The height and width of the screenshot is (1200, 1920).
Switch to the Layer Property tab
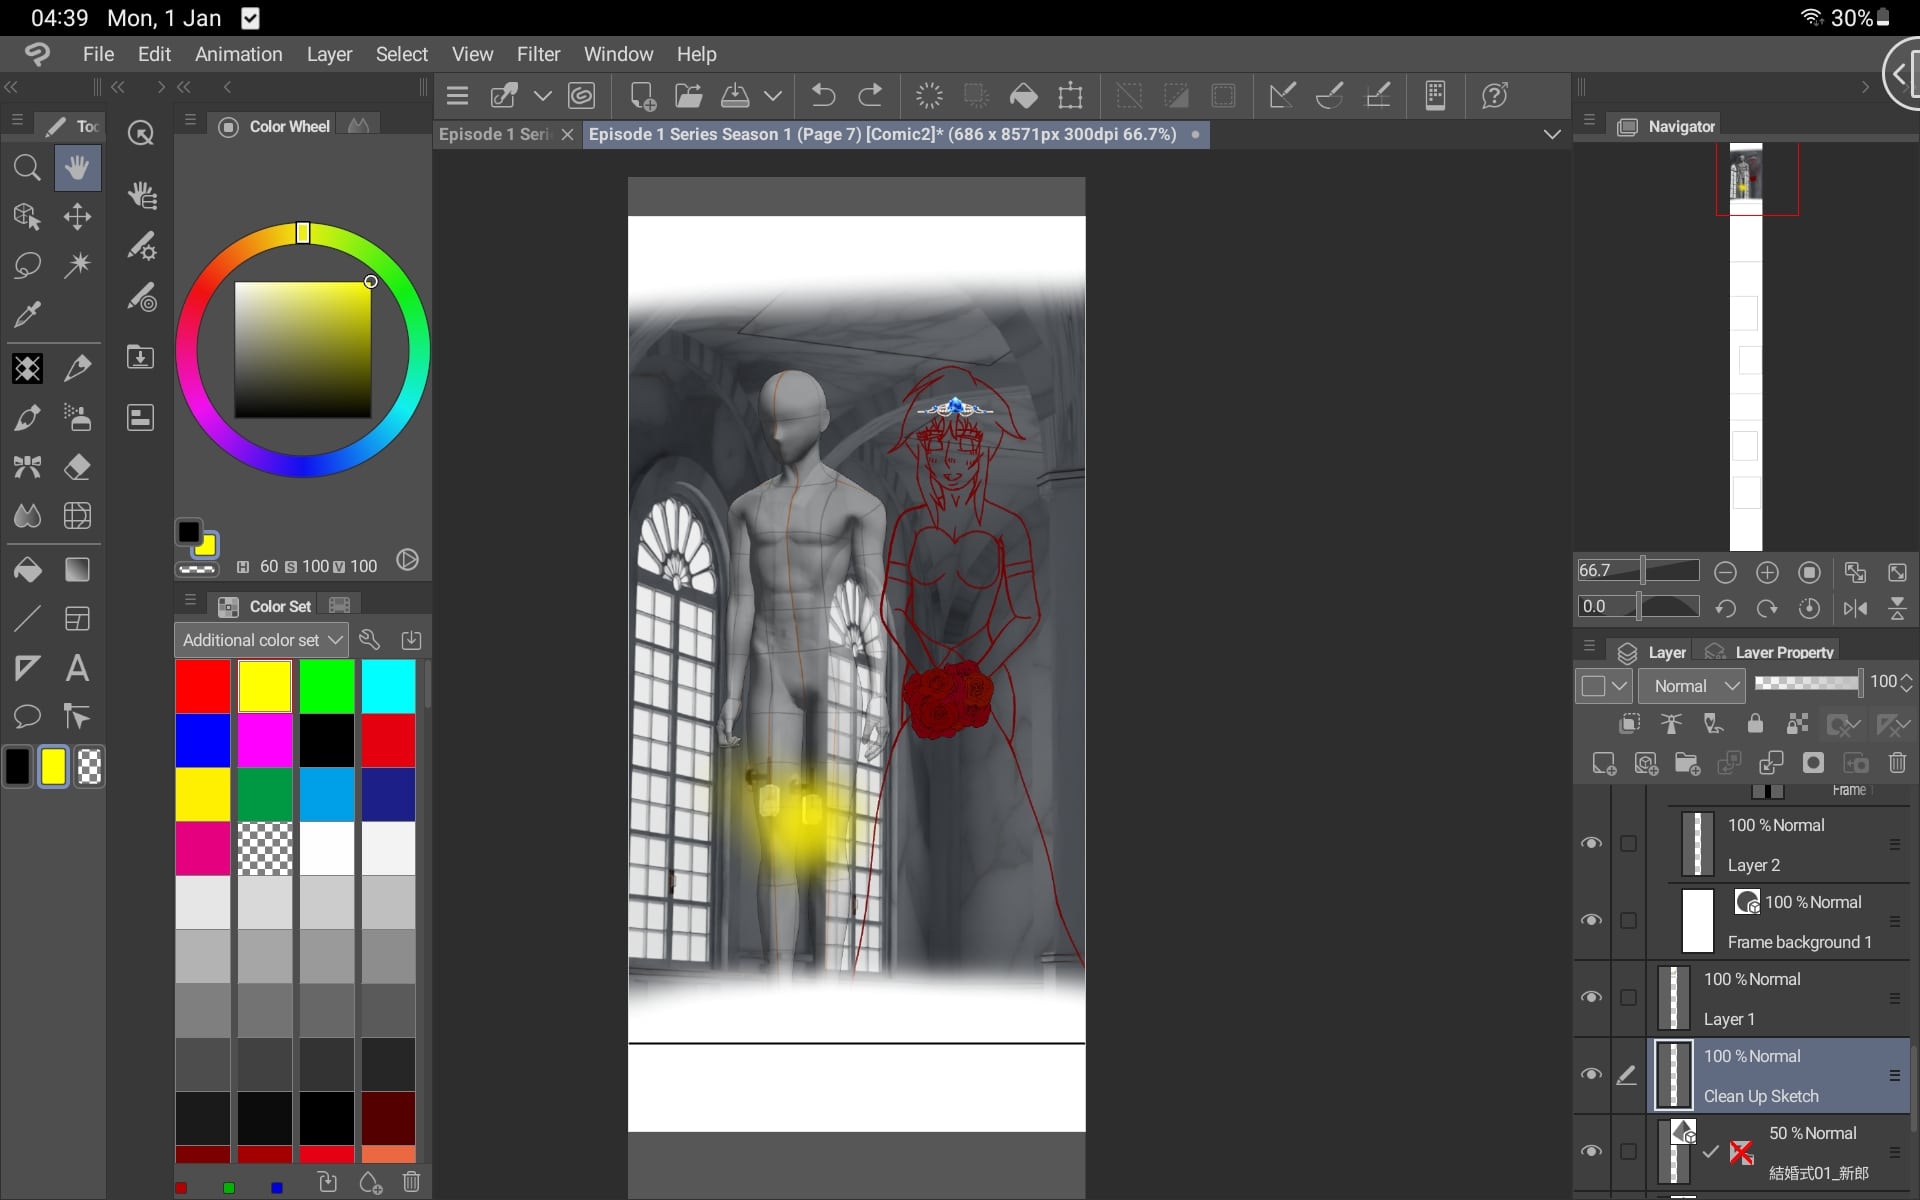[1783, 652]
